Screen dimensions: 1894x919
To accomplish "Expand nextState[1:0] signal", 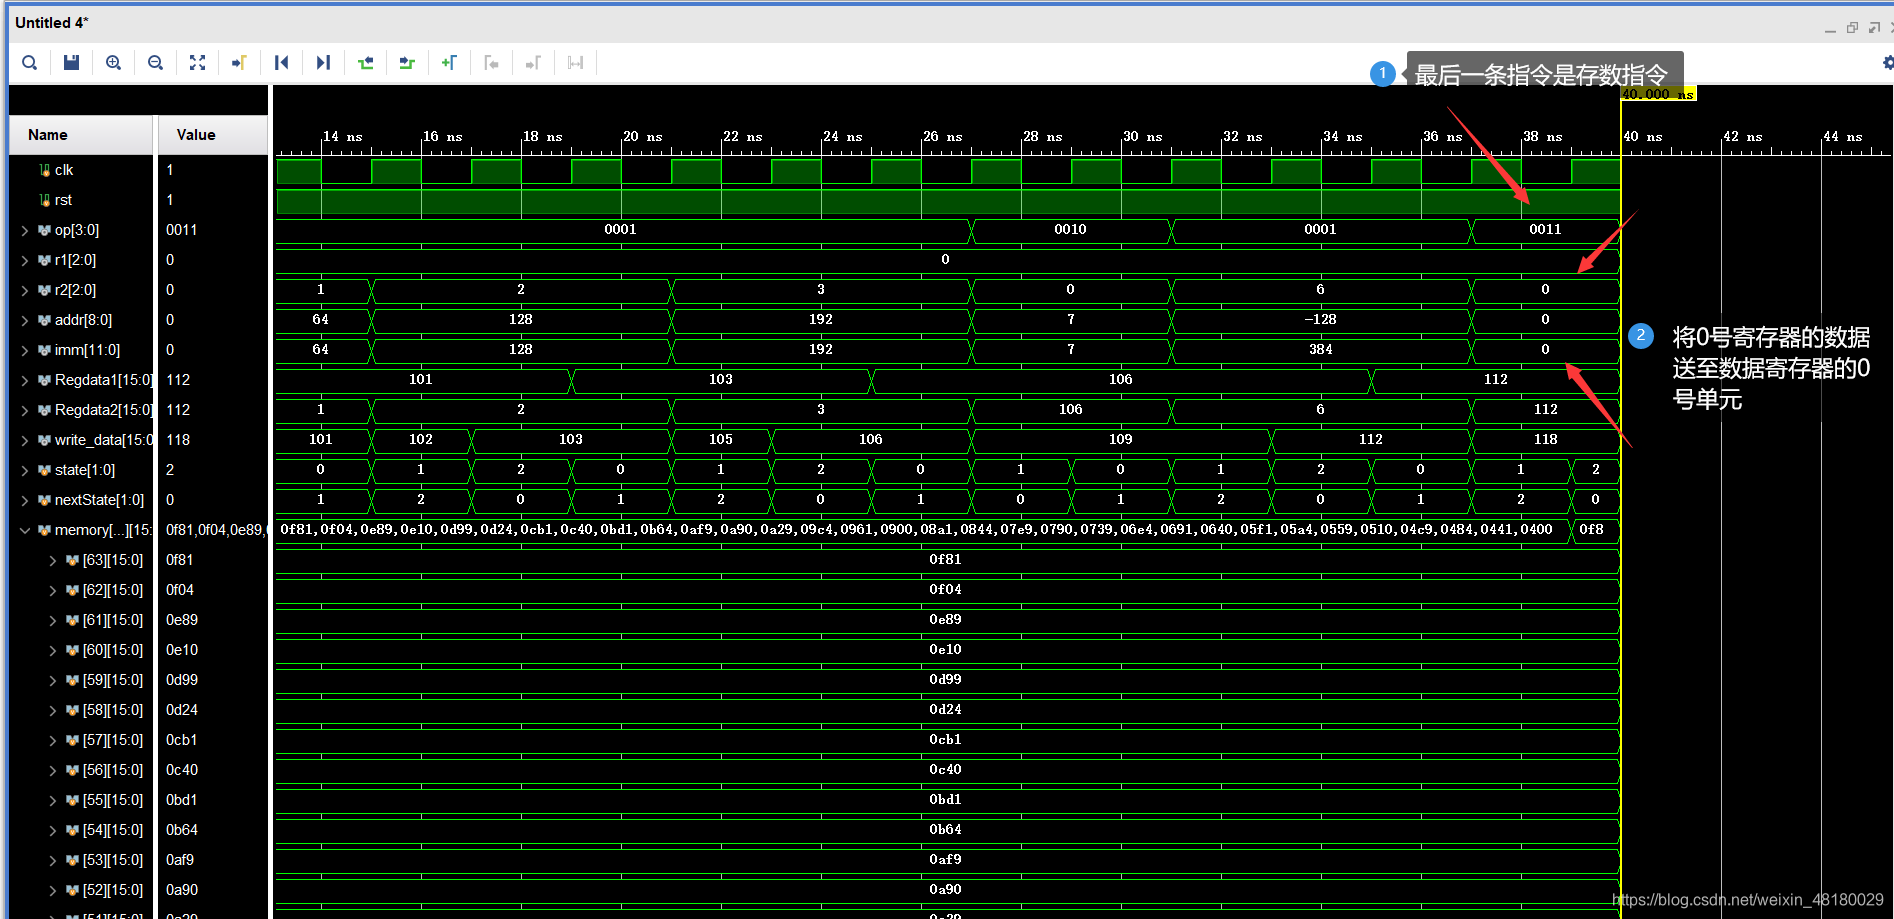I will tap(25, 500).
